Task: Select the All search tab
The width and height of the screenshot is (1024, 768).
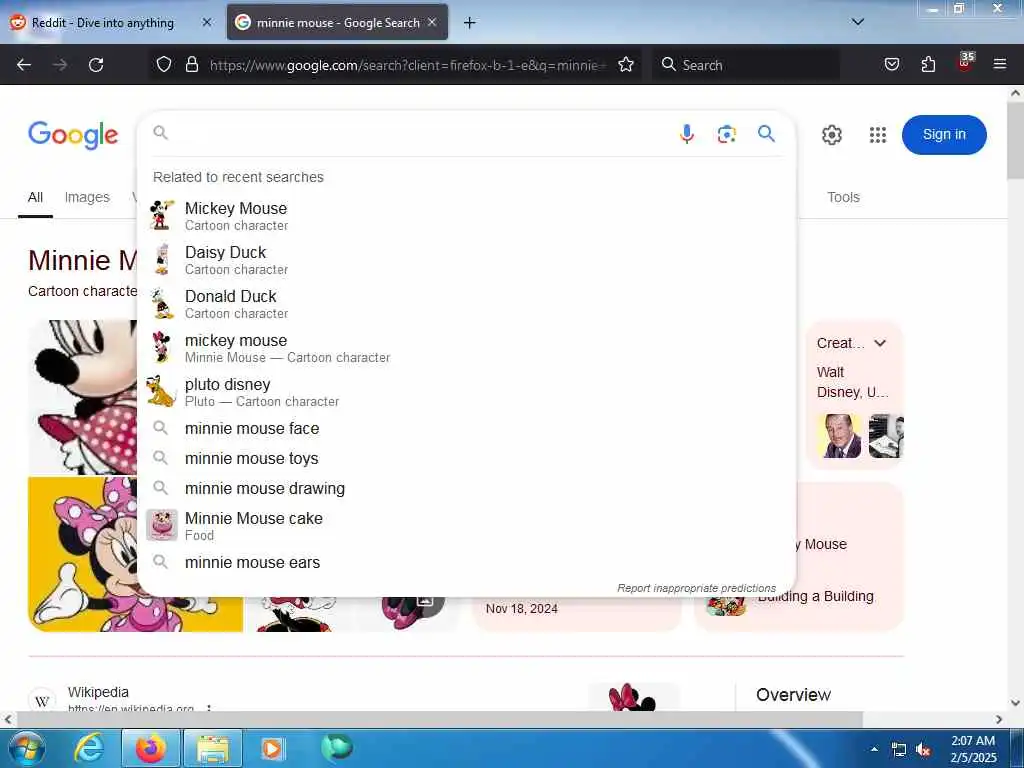Action: pos(35,197)
